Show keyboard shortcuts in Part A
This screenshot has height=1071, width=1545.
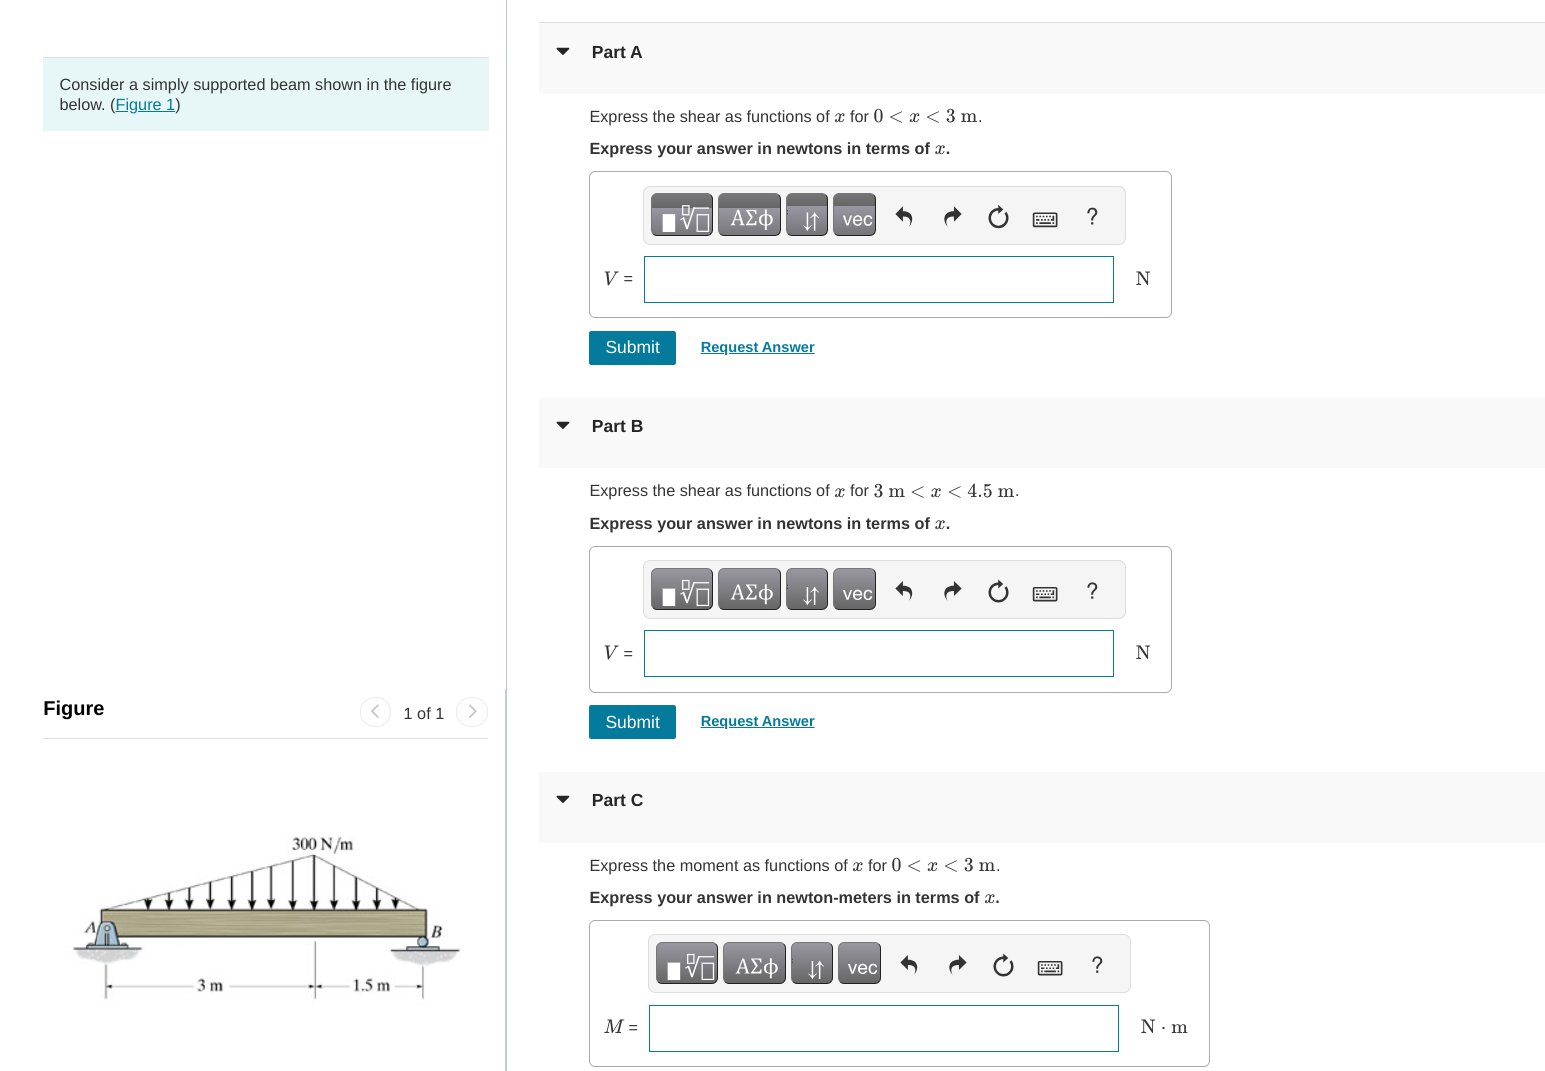[1045, 219]
